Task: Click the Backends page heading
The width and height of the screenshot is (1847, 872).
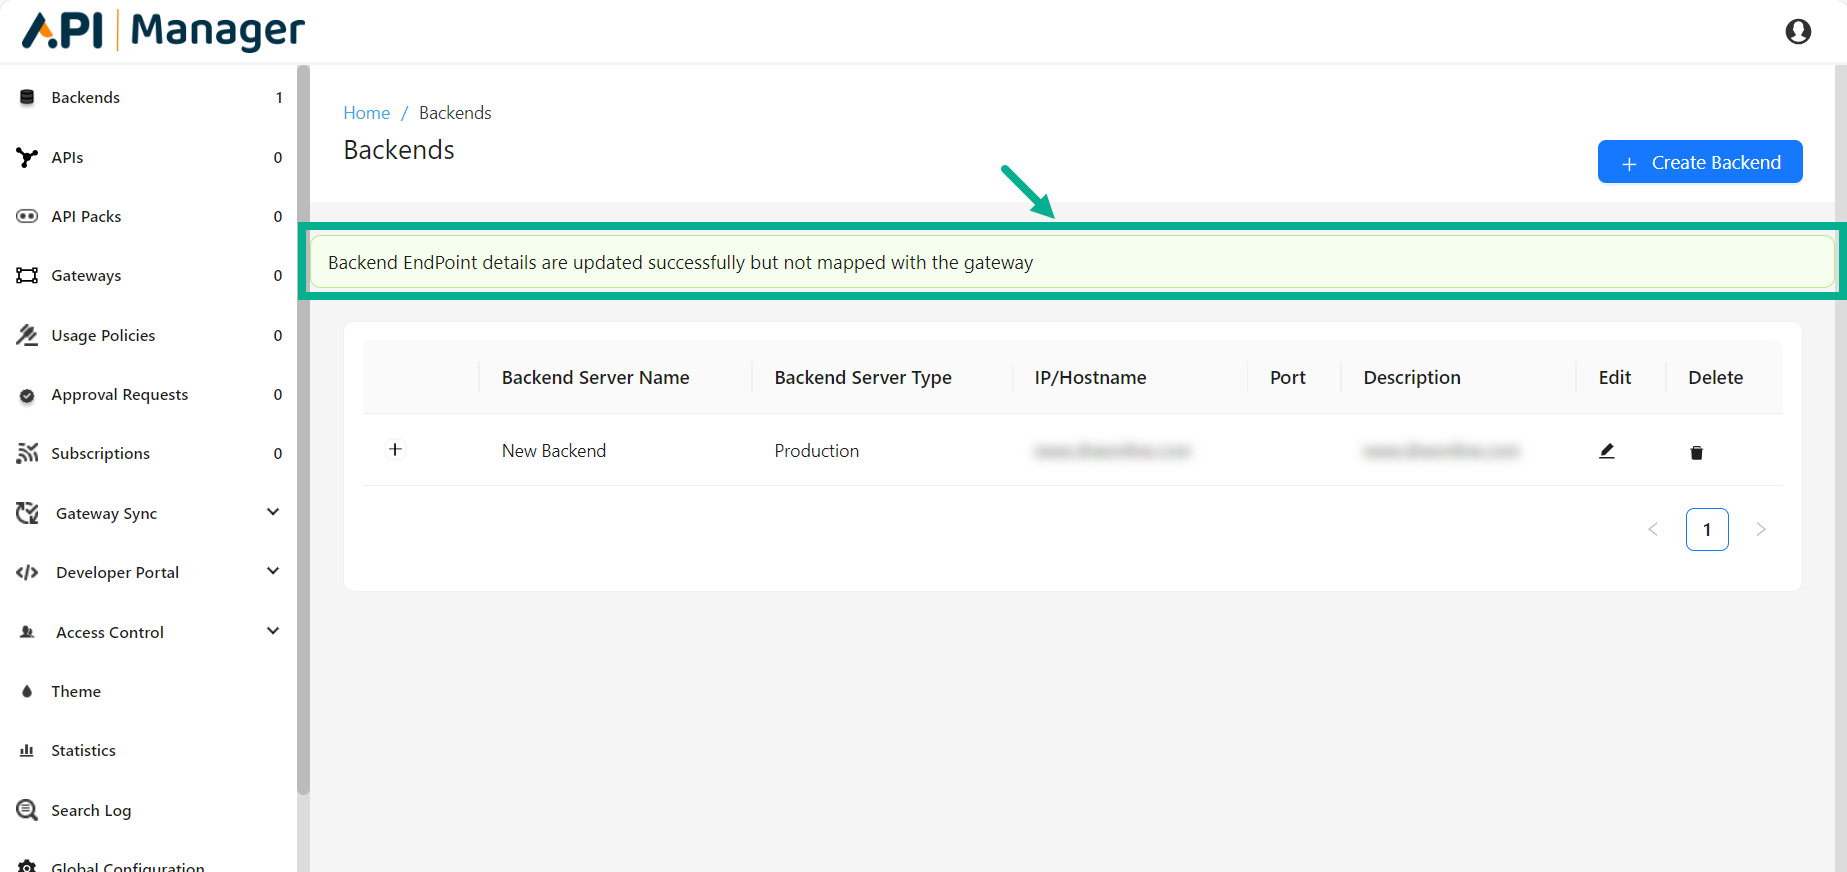Action: click(399, 150)
